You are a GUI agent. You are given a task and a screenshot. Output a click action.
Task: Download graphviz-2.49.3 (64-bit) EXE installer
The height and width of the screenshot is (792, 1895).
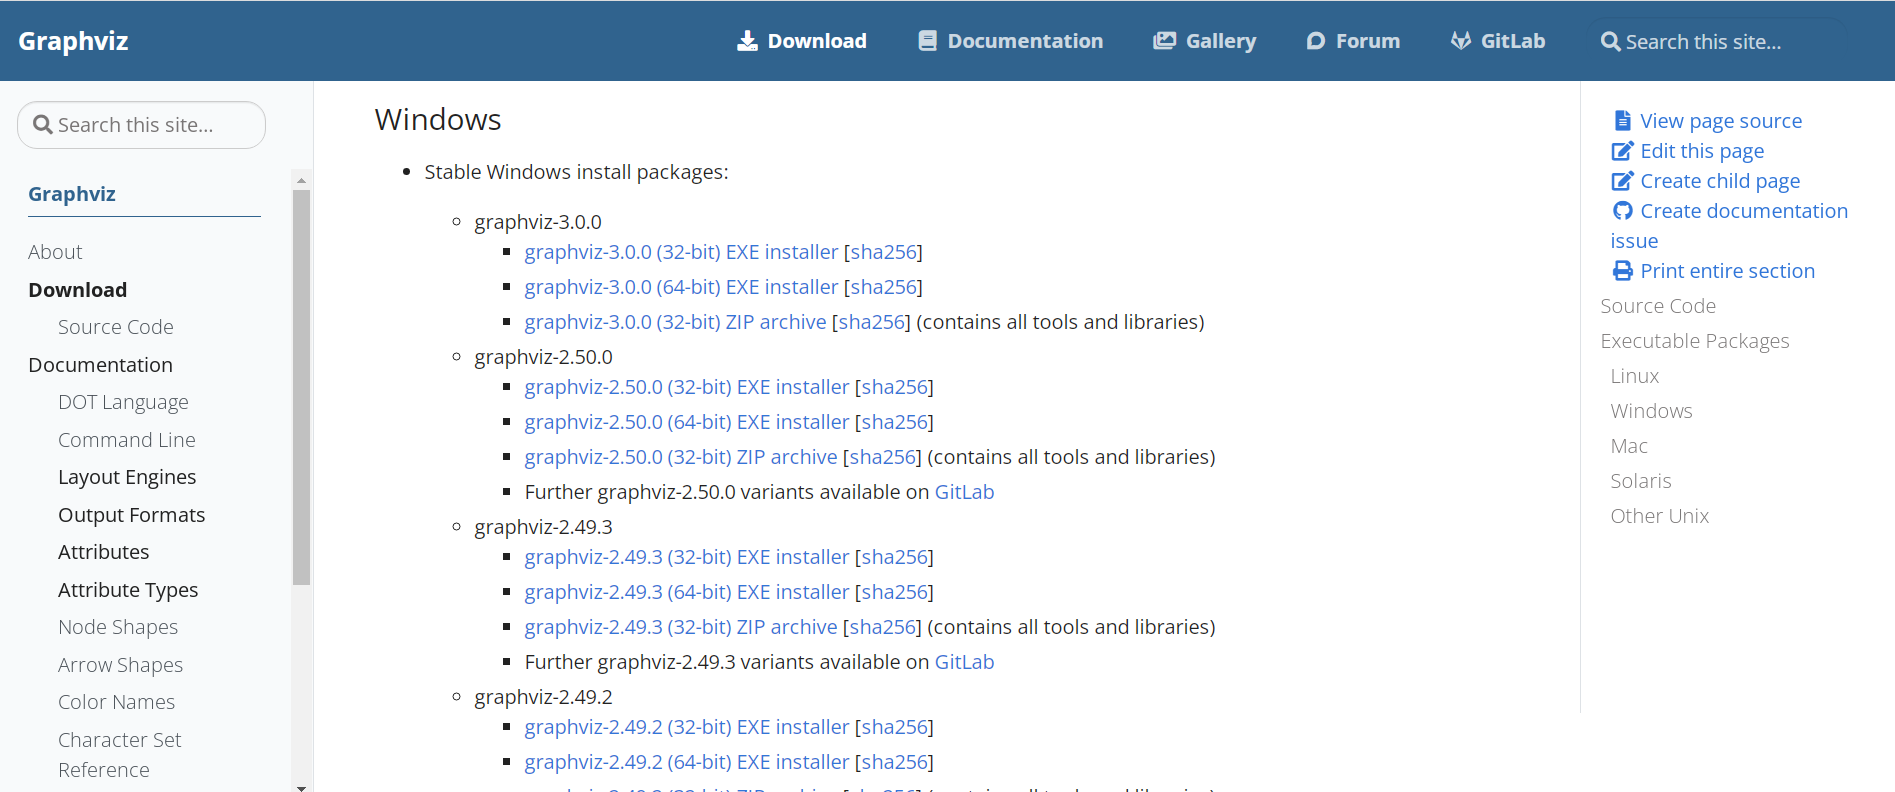[x=687, y=592]
